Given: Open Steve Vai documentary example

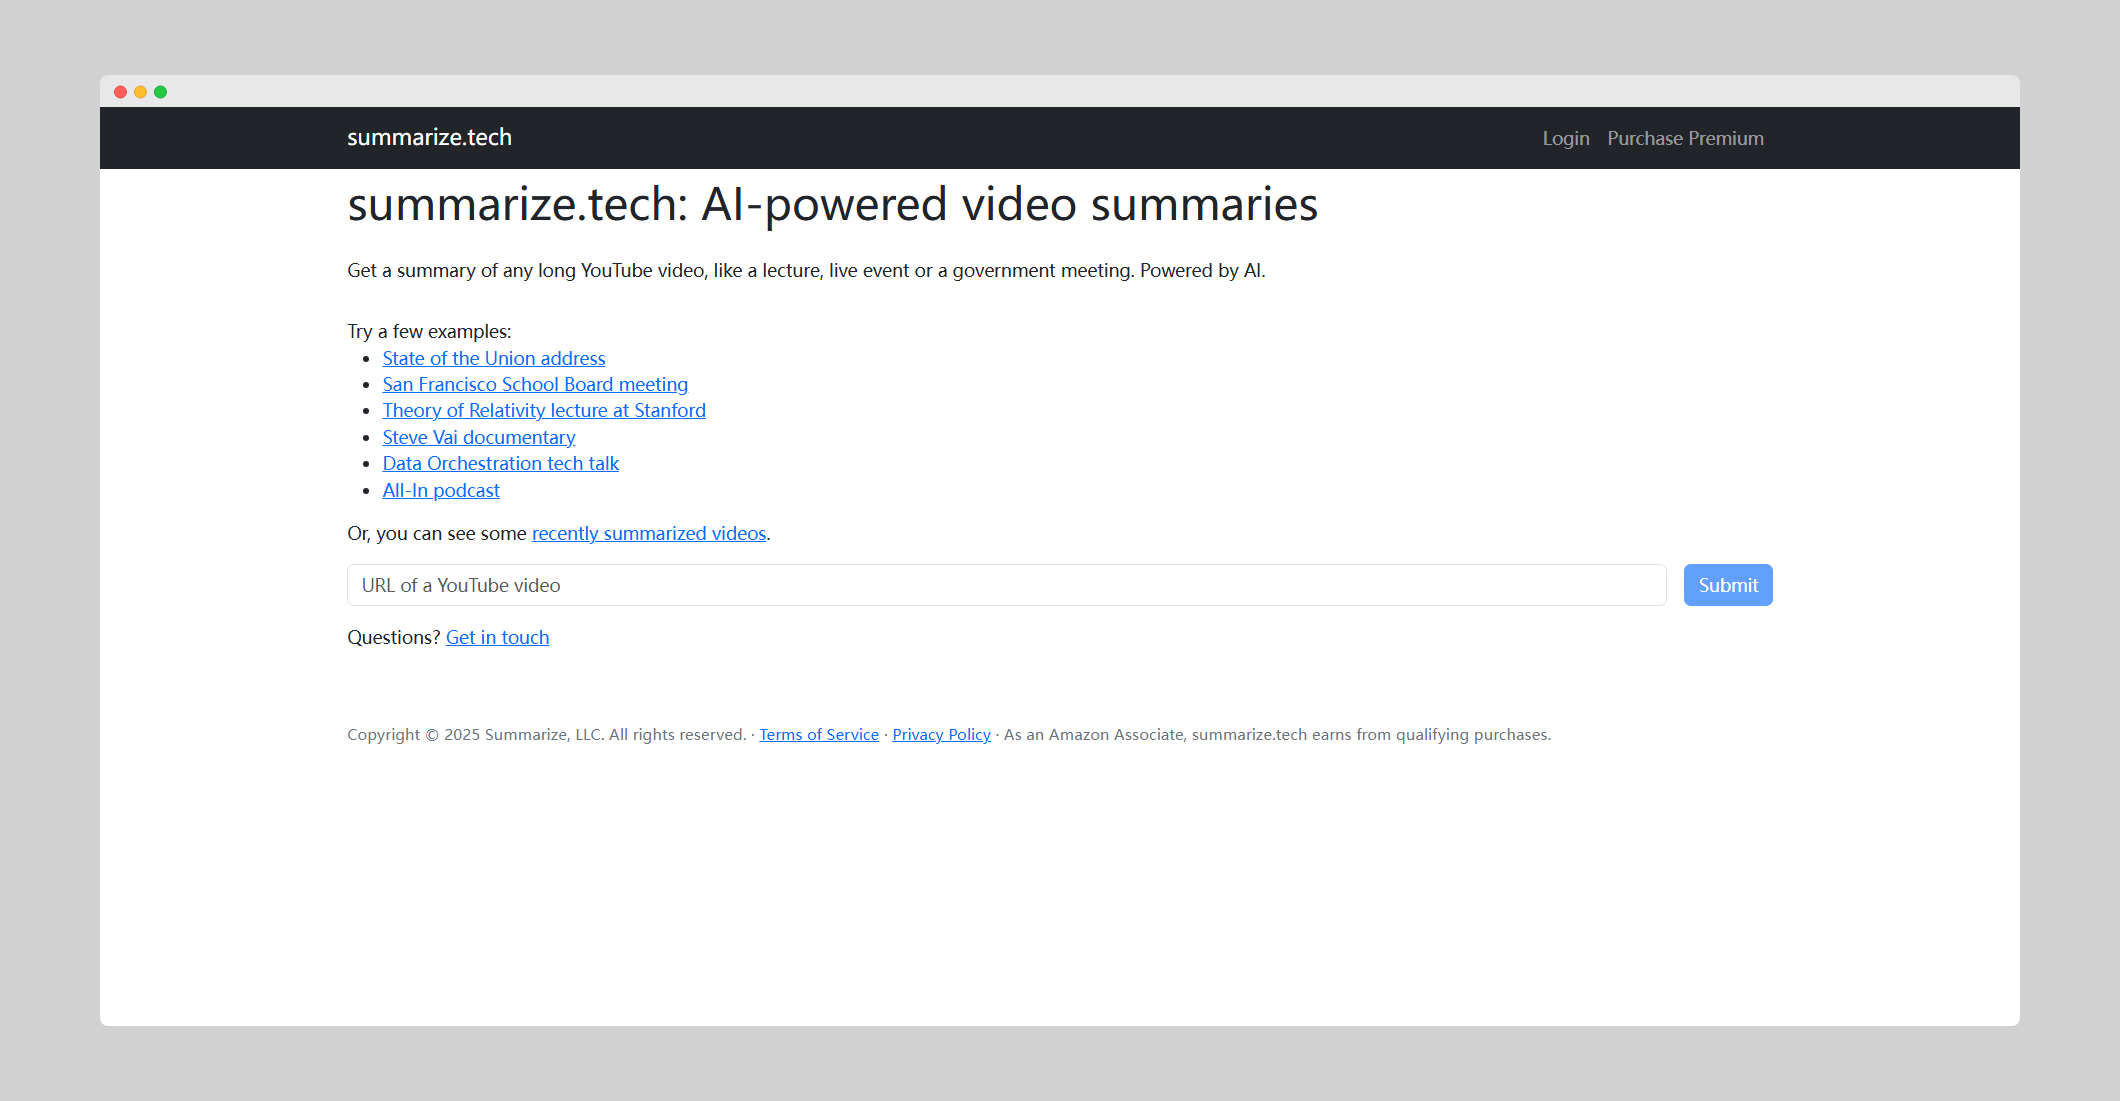Looking at the screenshot, I should (479, 437).
